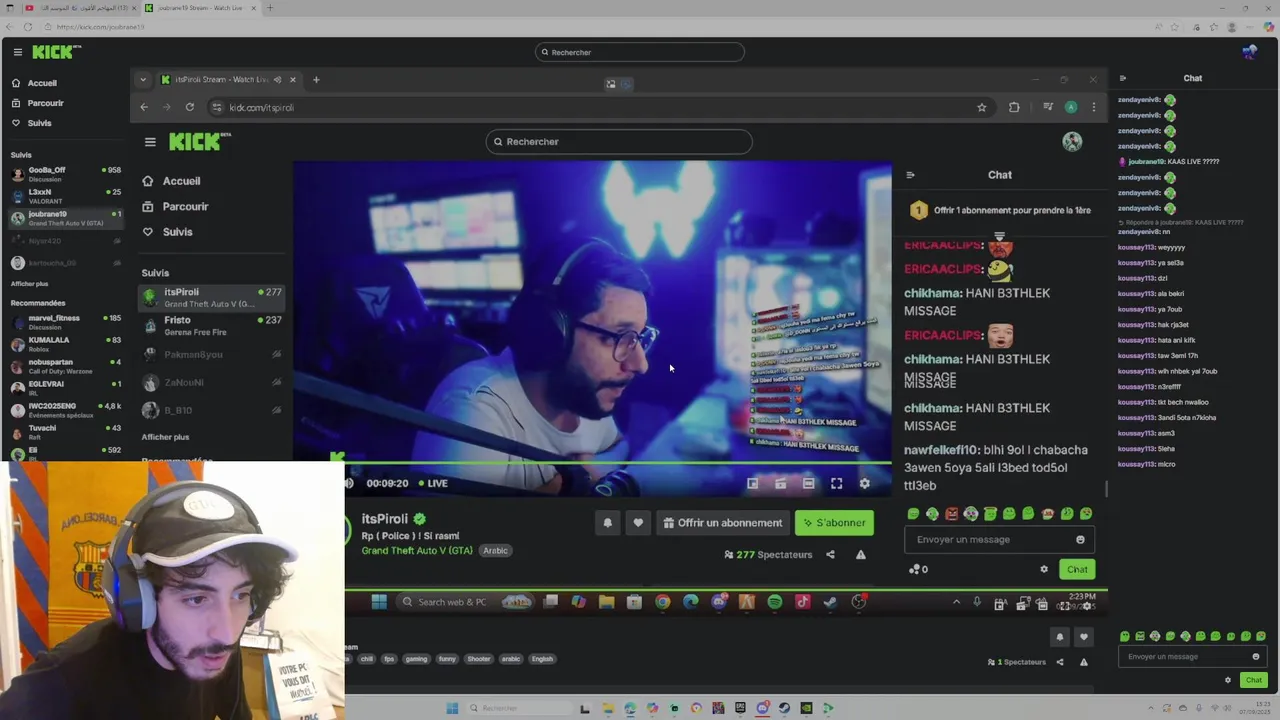The width and height of the screenshot is (1280, 720).
Task: Reload the inner kick.com/itspiroli page
Action: (x=189, y=107)
